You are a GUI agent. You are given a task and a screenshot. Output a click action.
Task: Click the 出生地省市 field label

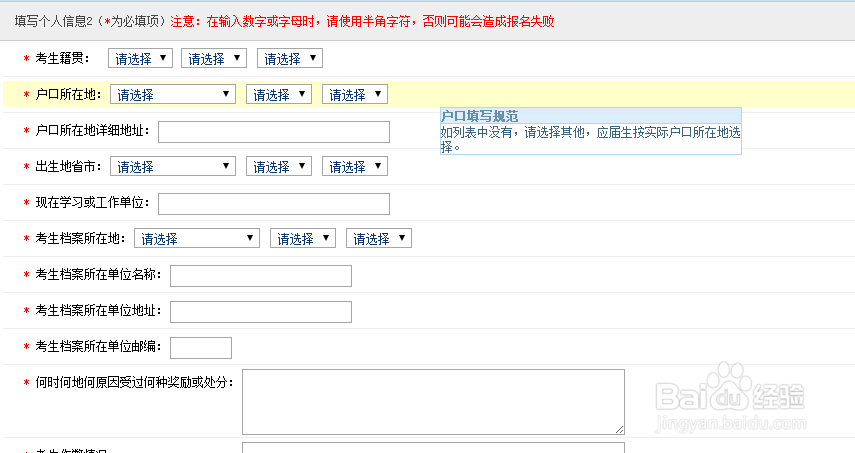pyautogui.click(x=68, y=166)
